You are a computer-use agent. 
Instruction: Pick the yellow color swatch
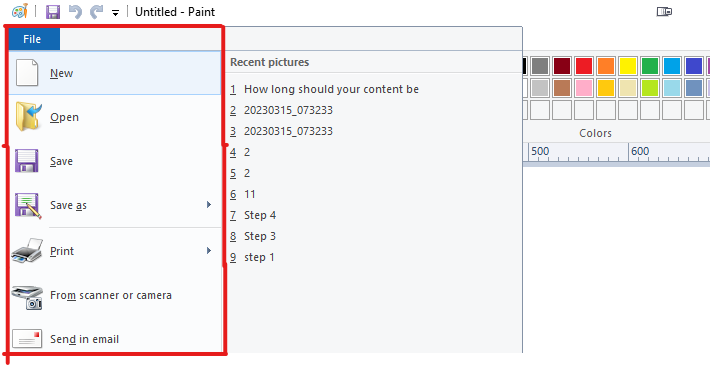[628, 66]
